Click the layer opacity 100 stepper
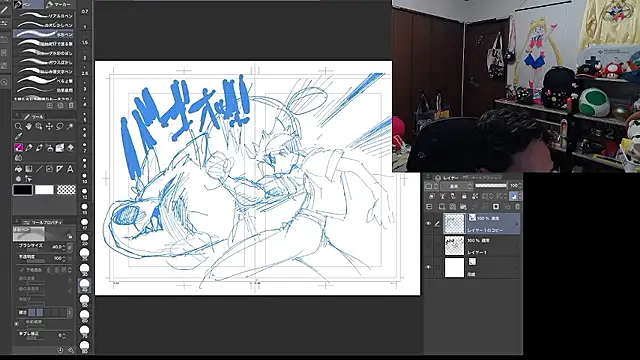Image resolution: width=640 pixels, height=360 pixels. click(520, 186)
